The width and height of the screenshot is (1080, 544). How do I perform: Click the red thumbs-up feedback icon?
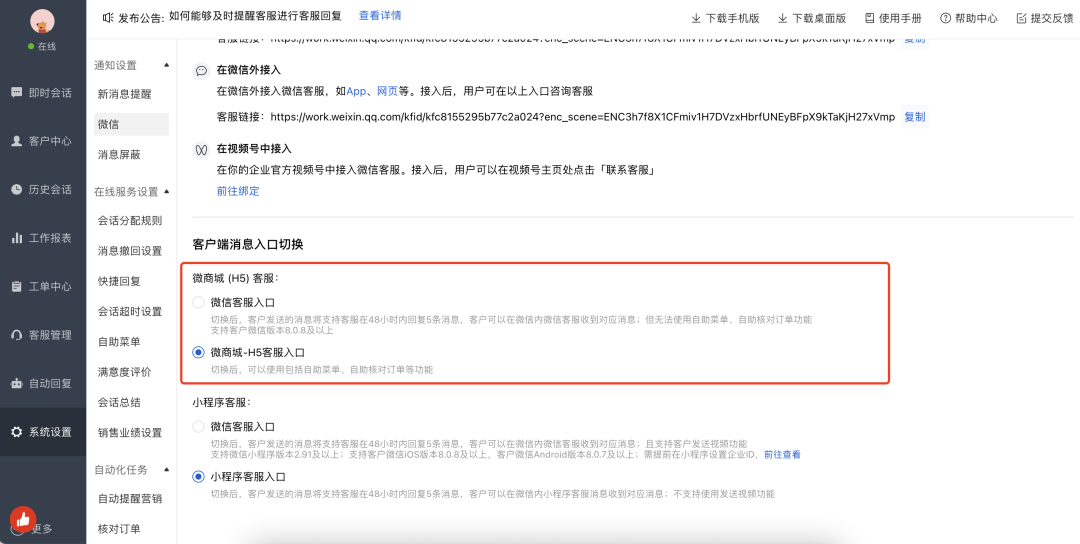(23, 519)
